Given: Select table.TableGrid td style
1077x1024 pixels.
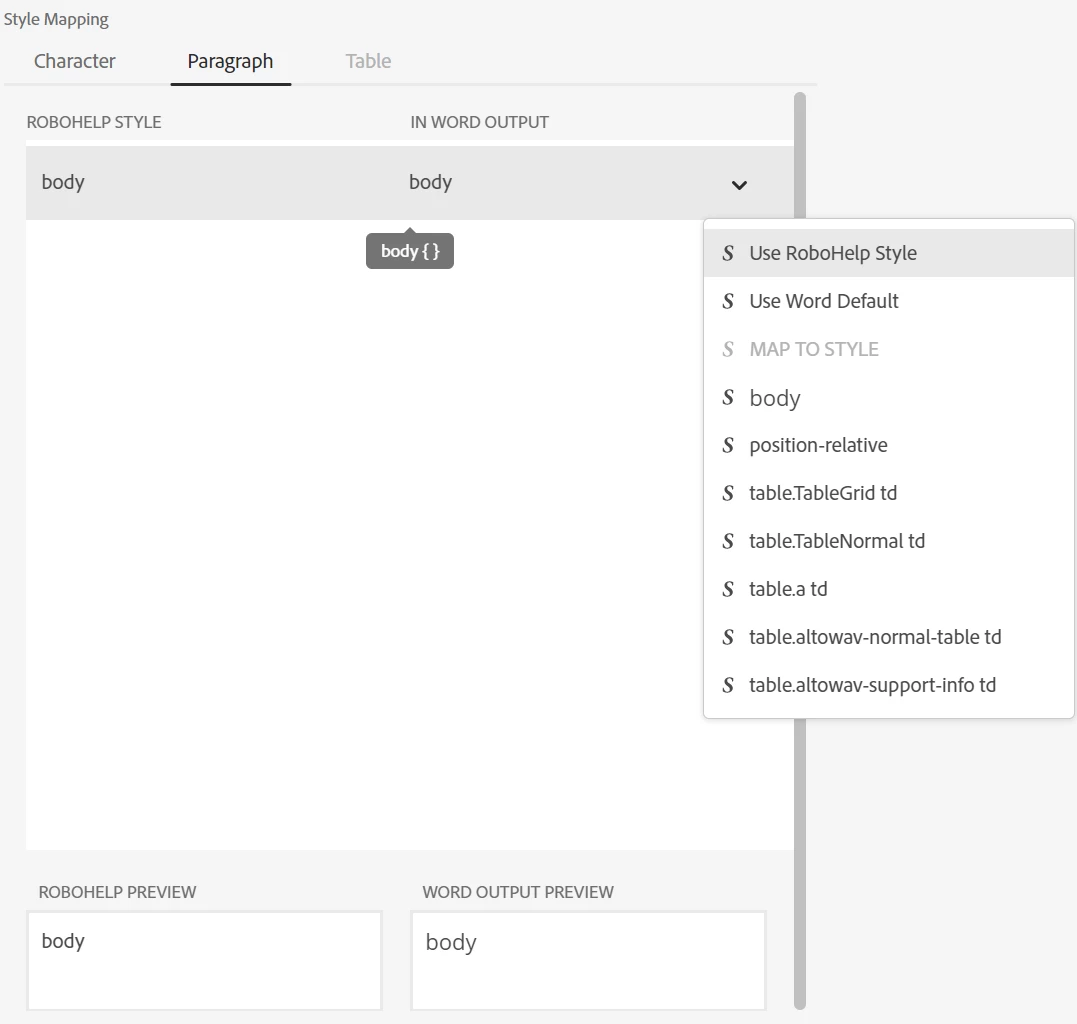Looking at the screenshot, I should 888,493.
